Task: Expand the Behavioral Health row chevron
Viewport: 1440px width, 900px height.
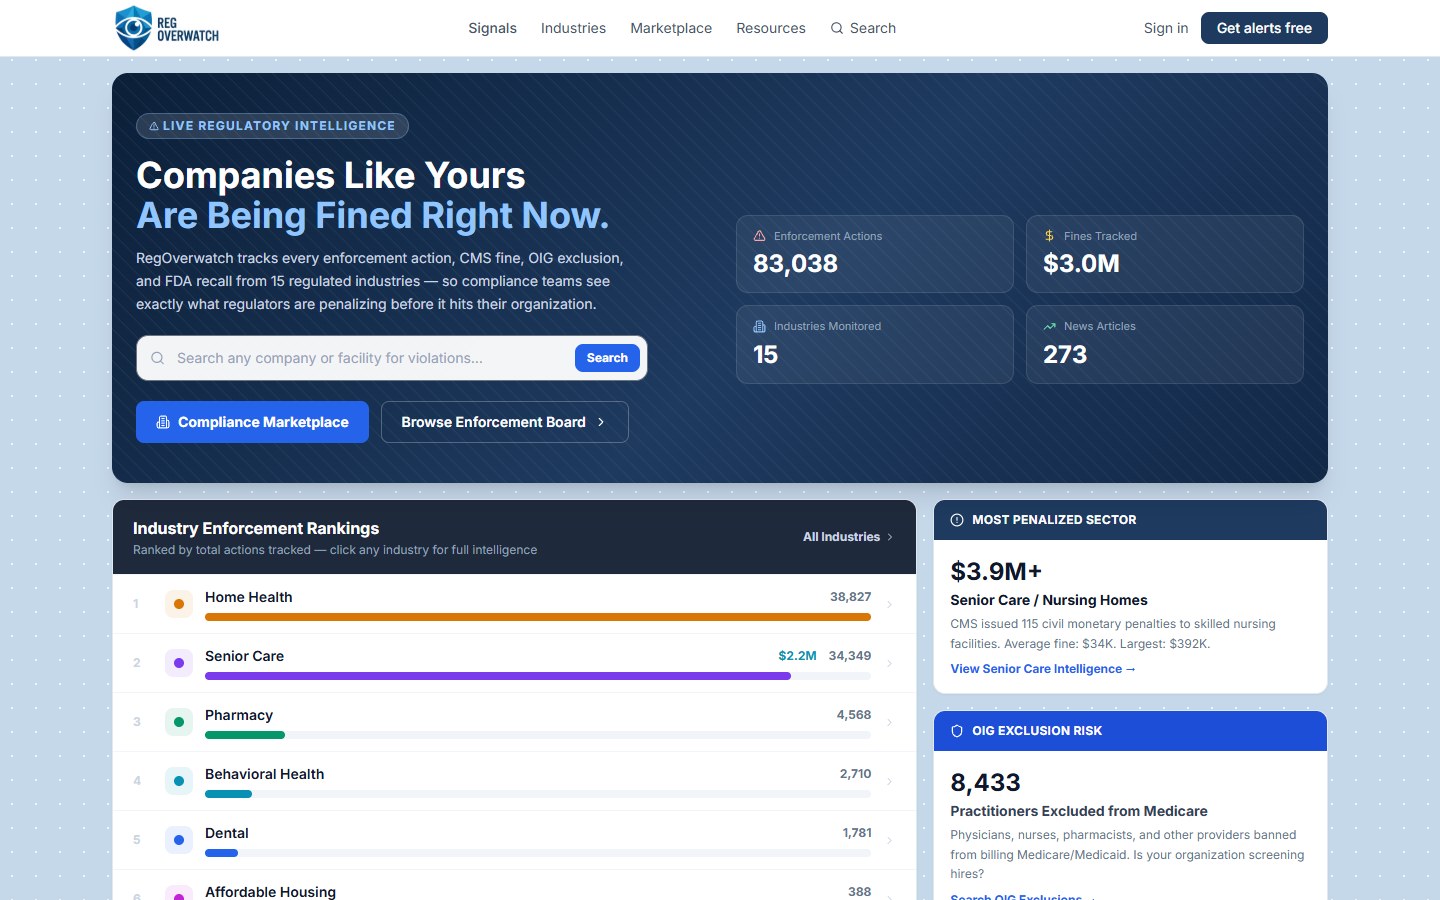Action: click(889, 781)
